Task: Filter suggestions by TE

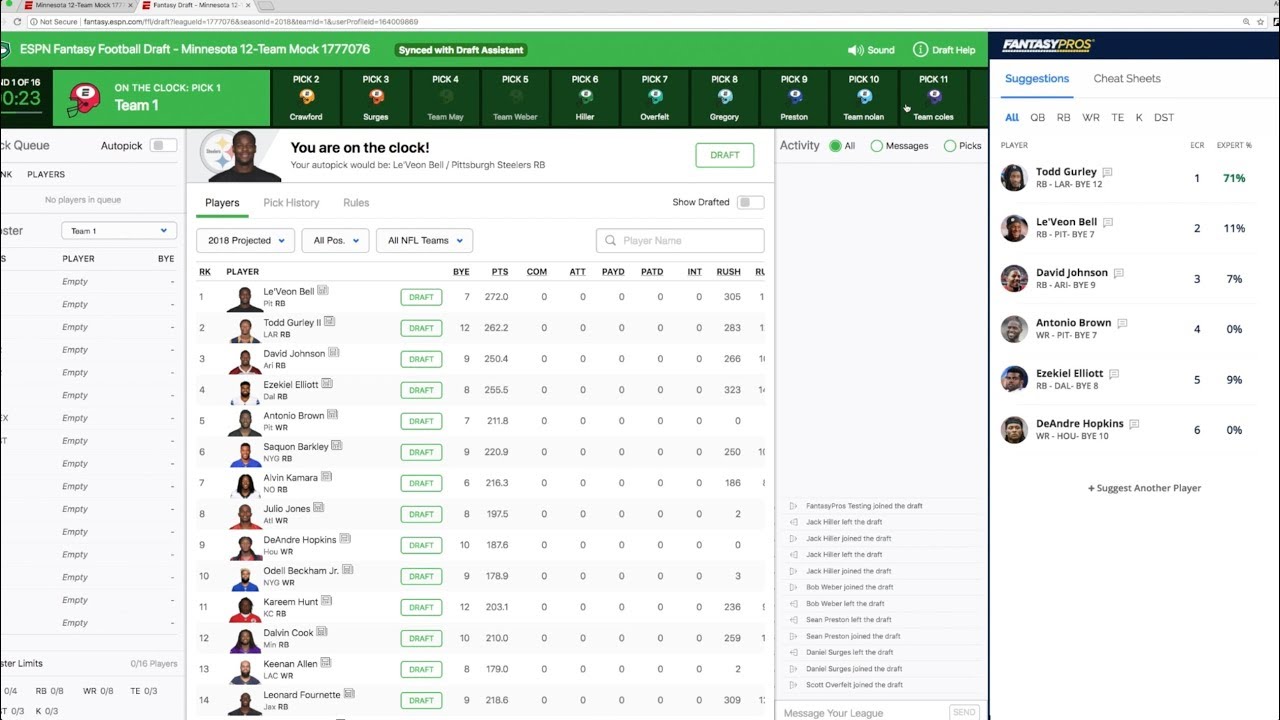Action: coord(1118,118)
